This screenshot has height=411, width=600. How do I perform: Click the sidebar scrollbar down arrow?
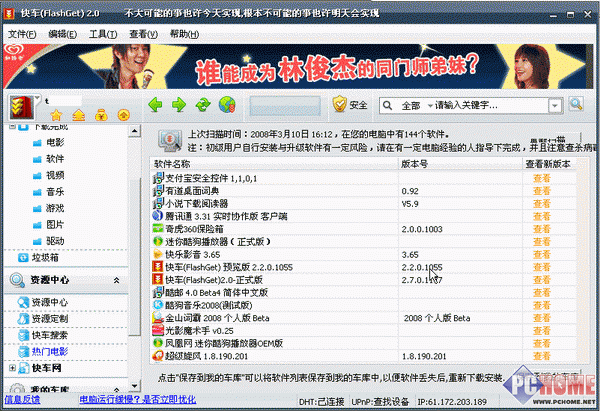[134, 386]
